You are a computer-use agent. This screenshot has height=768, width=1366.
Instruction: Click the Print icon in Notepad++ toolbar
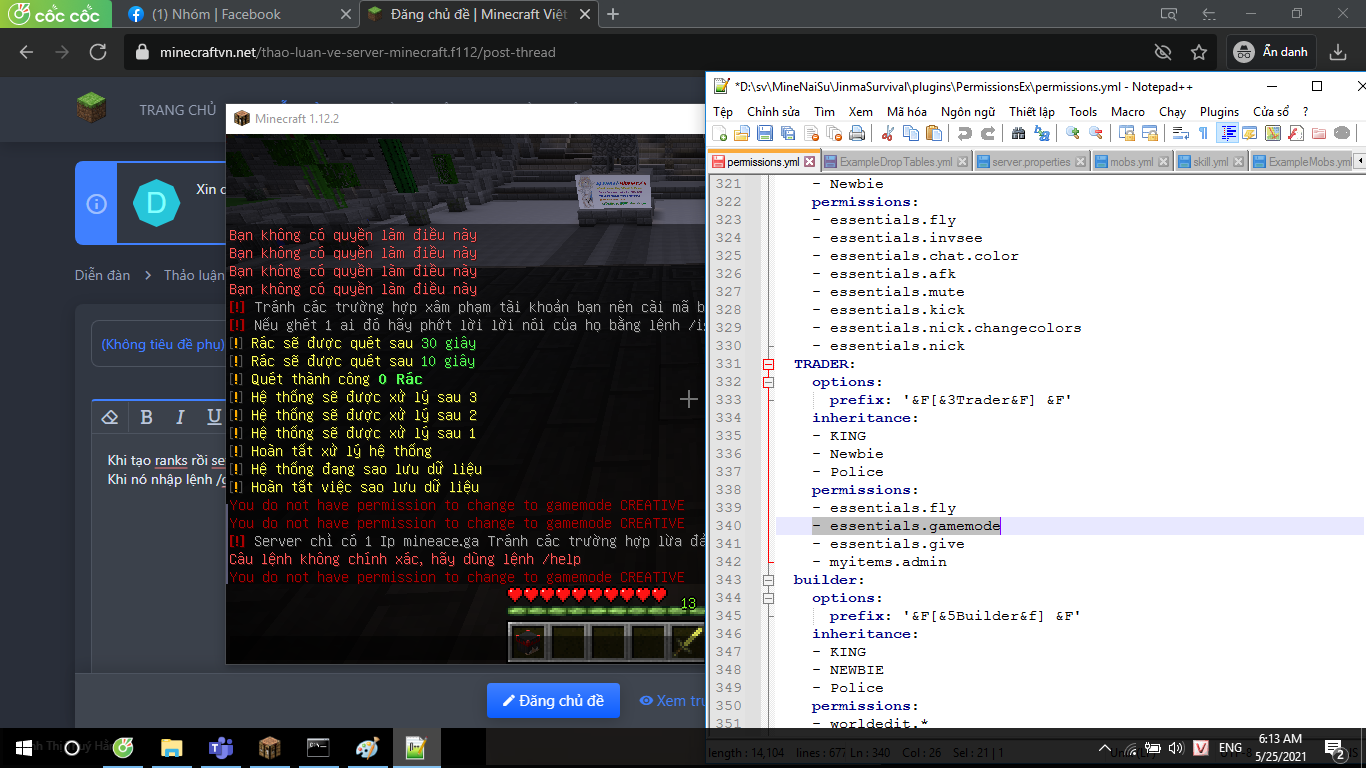click(857, 133)
